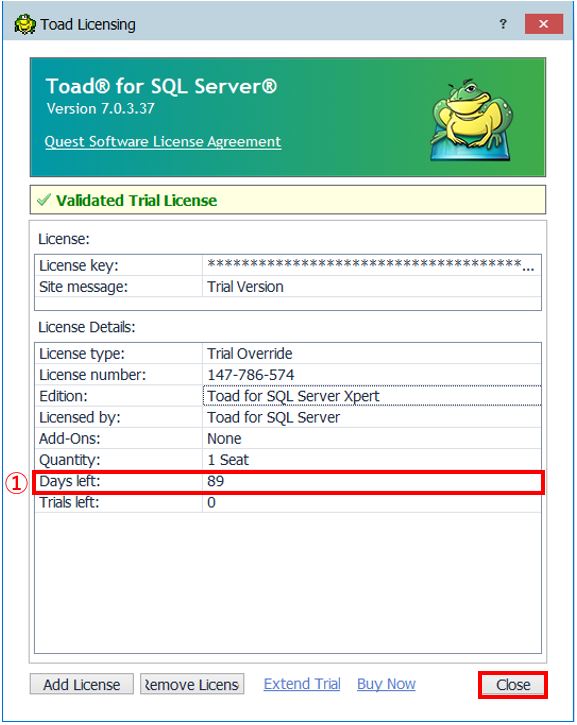This screenshot has width=577, height=725.
Task: Click the green checkmark validation icon
Action: (x=43, y=200)
